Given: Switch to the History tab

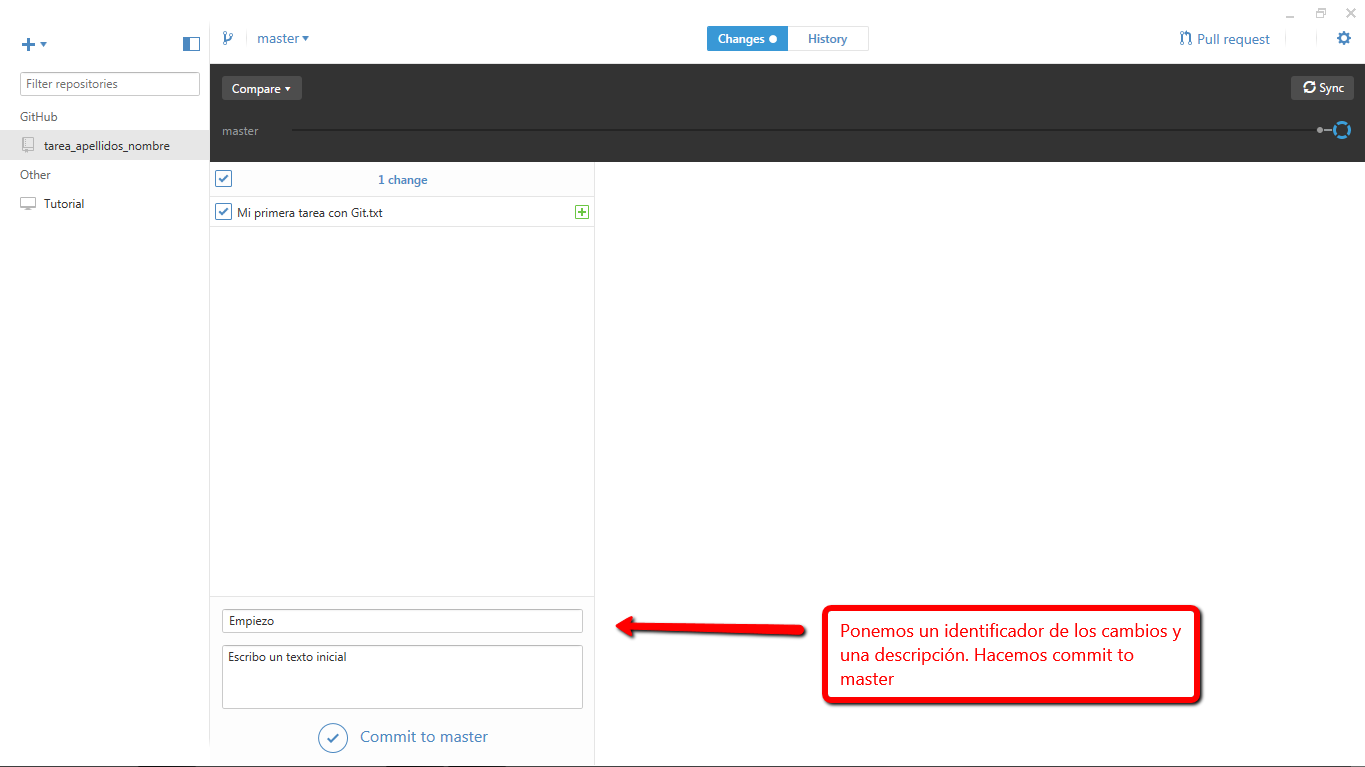Looking at the screenshot, I should pos(828,39).
